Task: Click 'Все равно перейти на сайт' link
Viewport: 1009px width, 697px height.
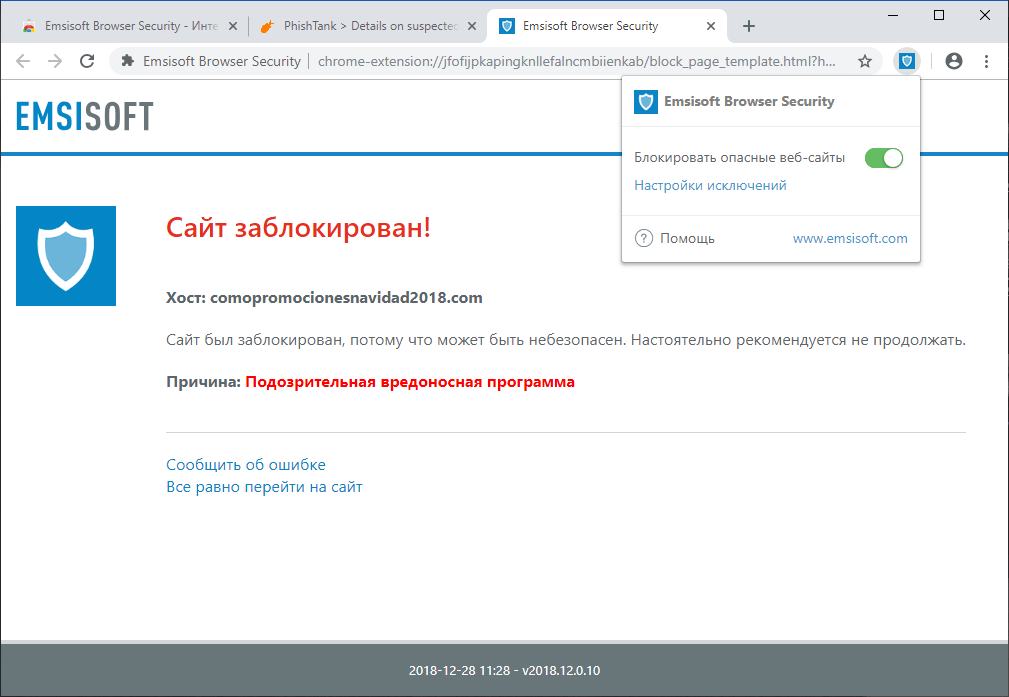Action: click(x=264, y=487)
